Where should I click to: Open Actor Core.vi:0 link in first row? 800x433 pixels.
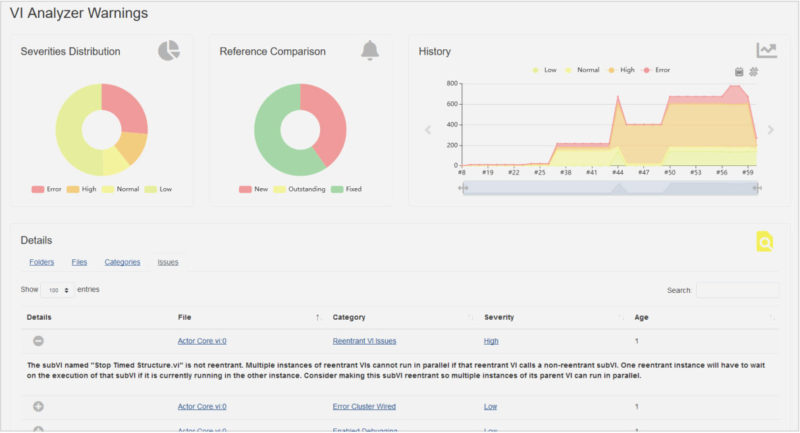[x=202, y=341]
